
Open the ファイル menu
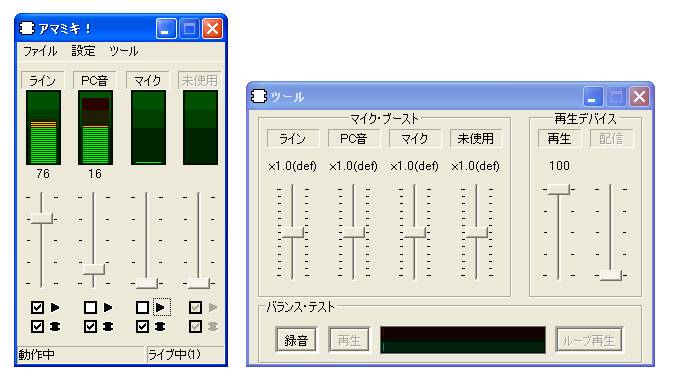[x=40, y=51]
